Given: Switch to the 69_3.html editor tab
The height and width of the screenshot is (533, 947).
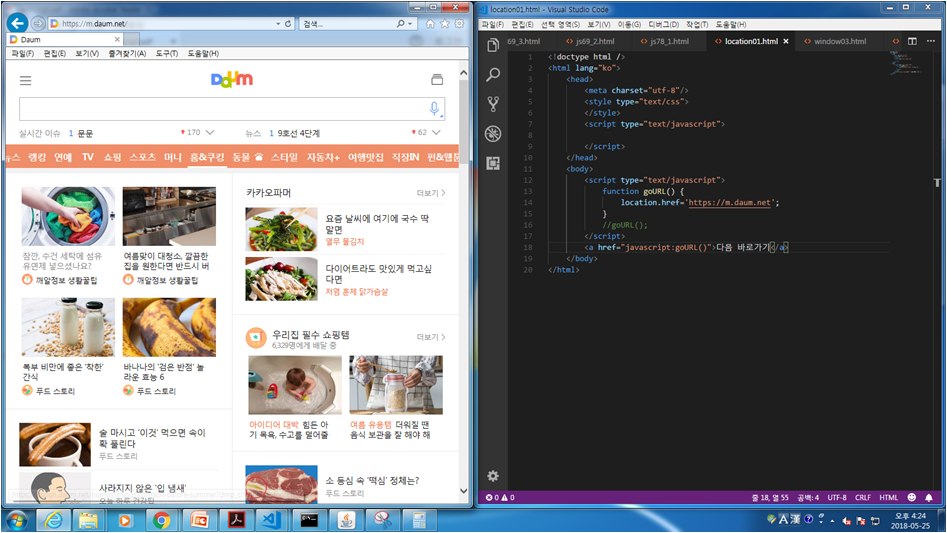Looking at the screenshot, I should point(524,41).
